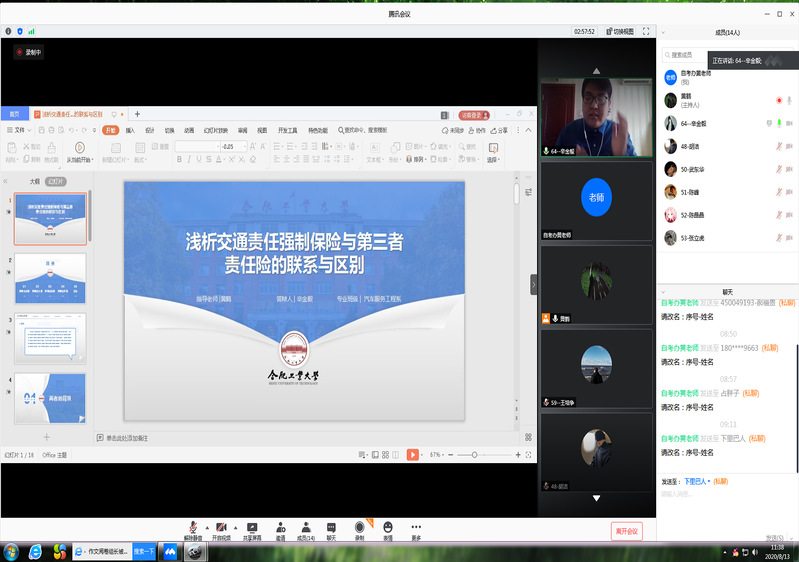Collapse side panel with the divider arrow

(533, 285)
